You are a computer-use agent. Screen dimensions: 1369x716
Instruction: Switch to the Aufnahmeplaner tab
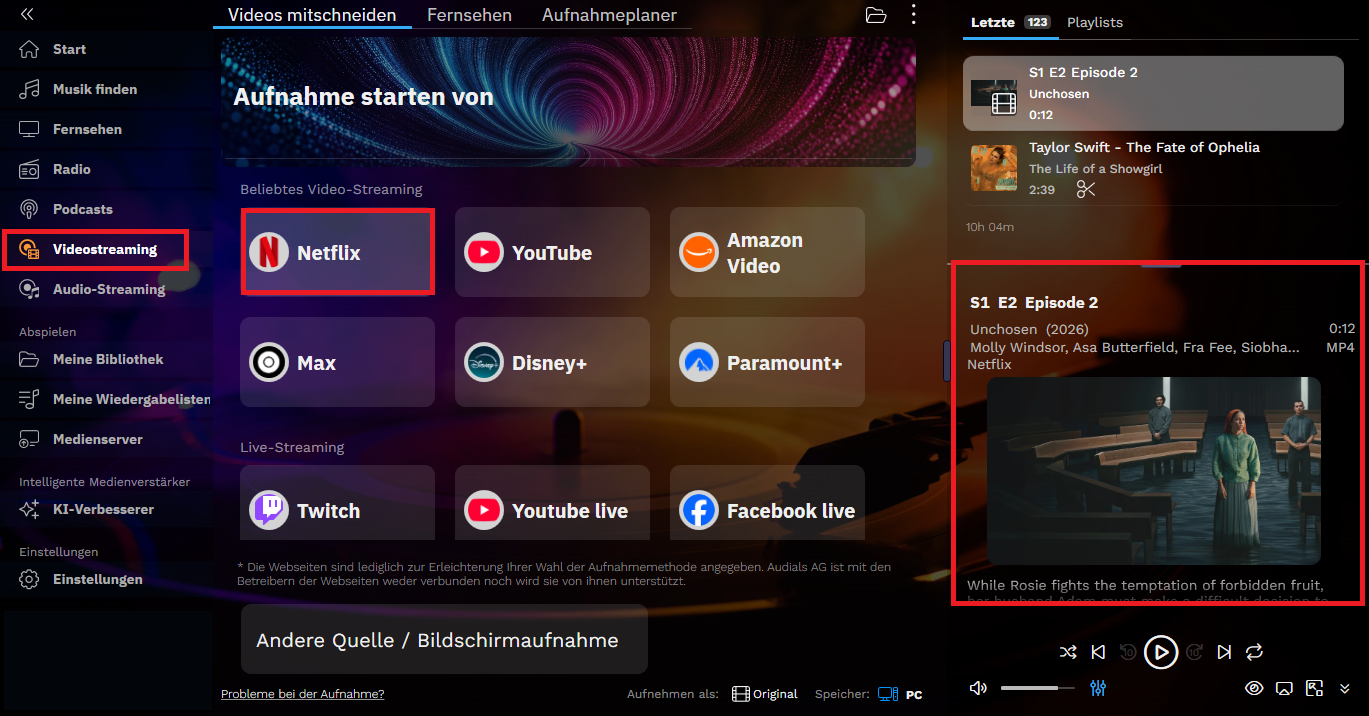click(609, 15)
